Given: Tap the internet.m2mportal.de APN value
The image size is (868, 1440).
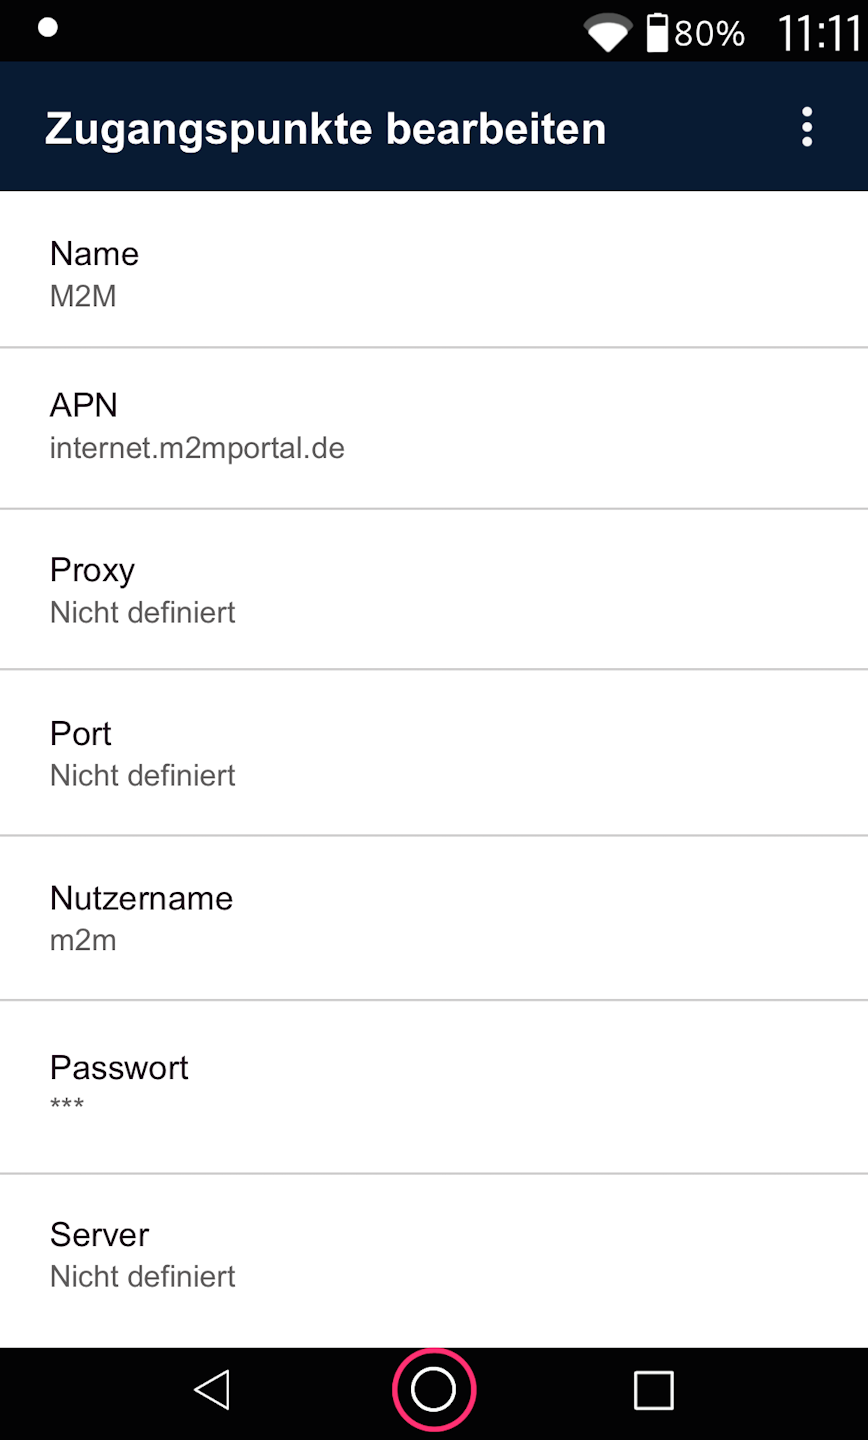Looking at the screenshot, I should click(197, 448).
